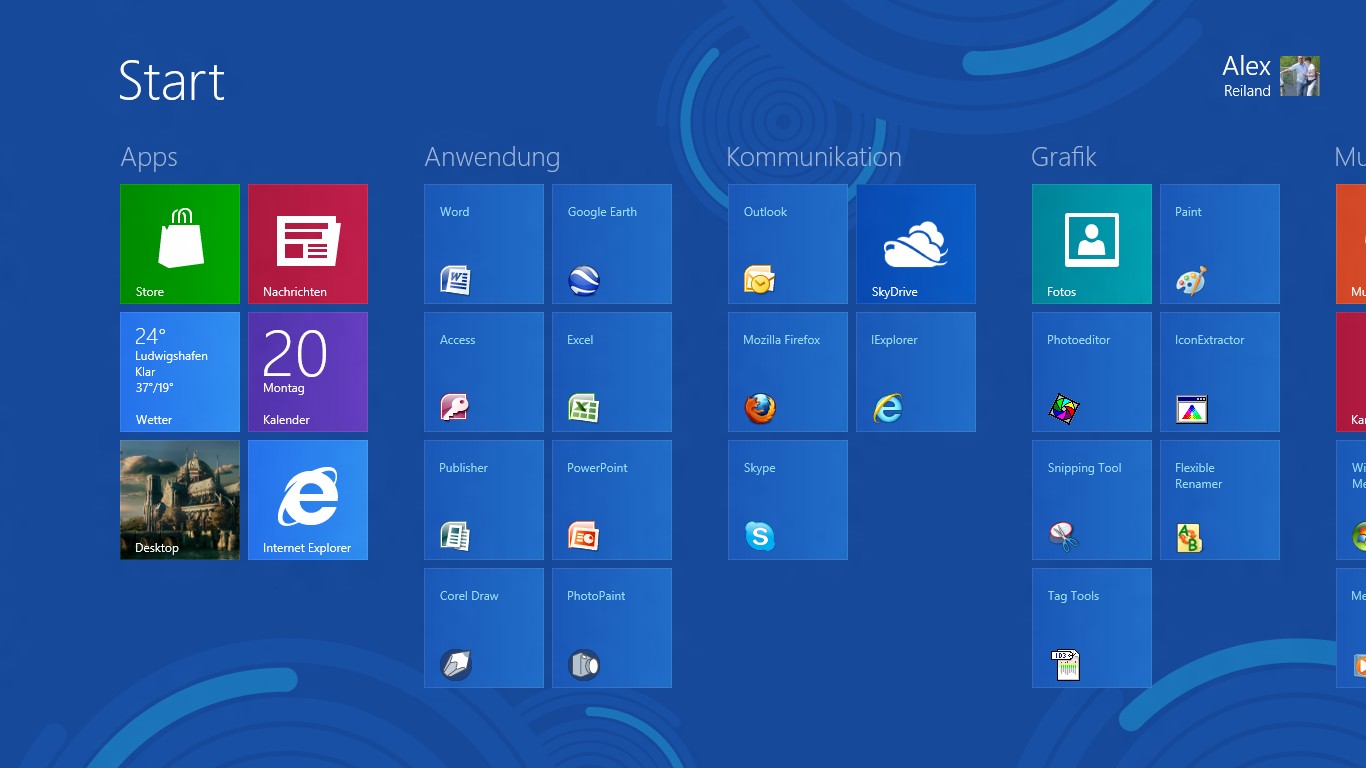Open the IExplorer tile in Kommunikation
This screenshot has height=768, width=1366.
(x=916, y=372)
